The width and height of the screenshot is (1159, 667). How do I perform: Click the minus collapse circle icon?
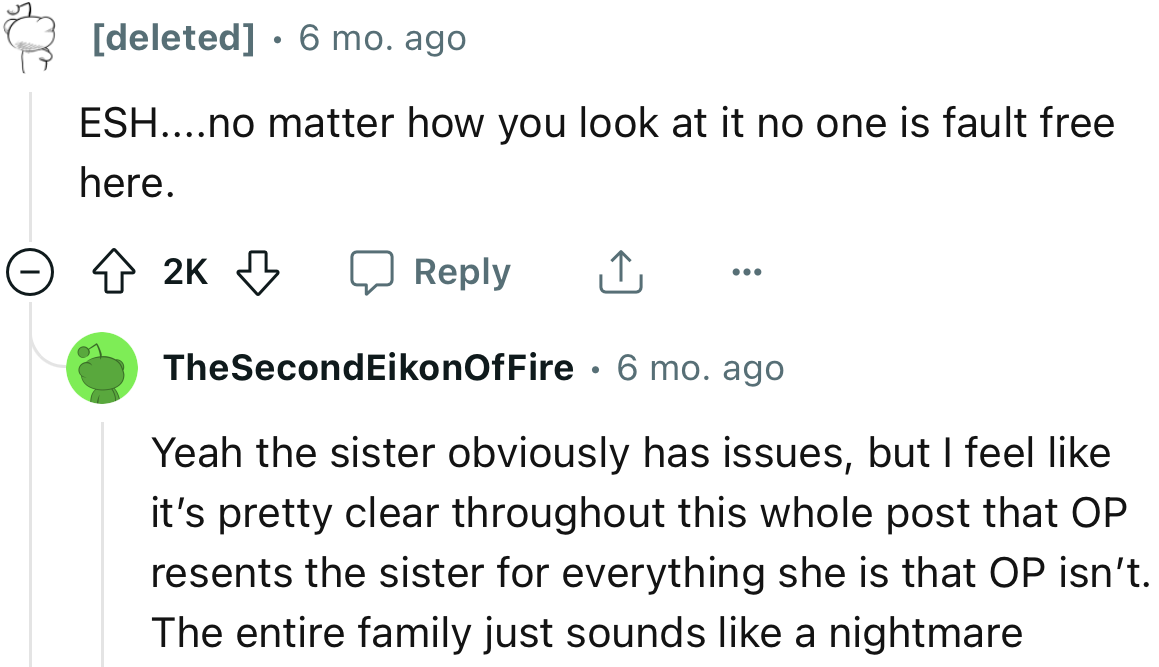click(30, 270)
